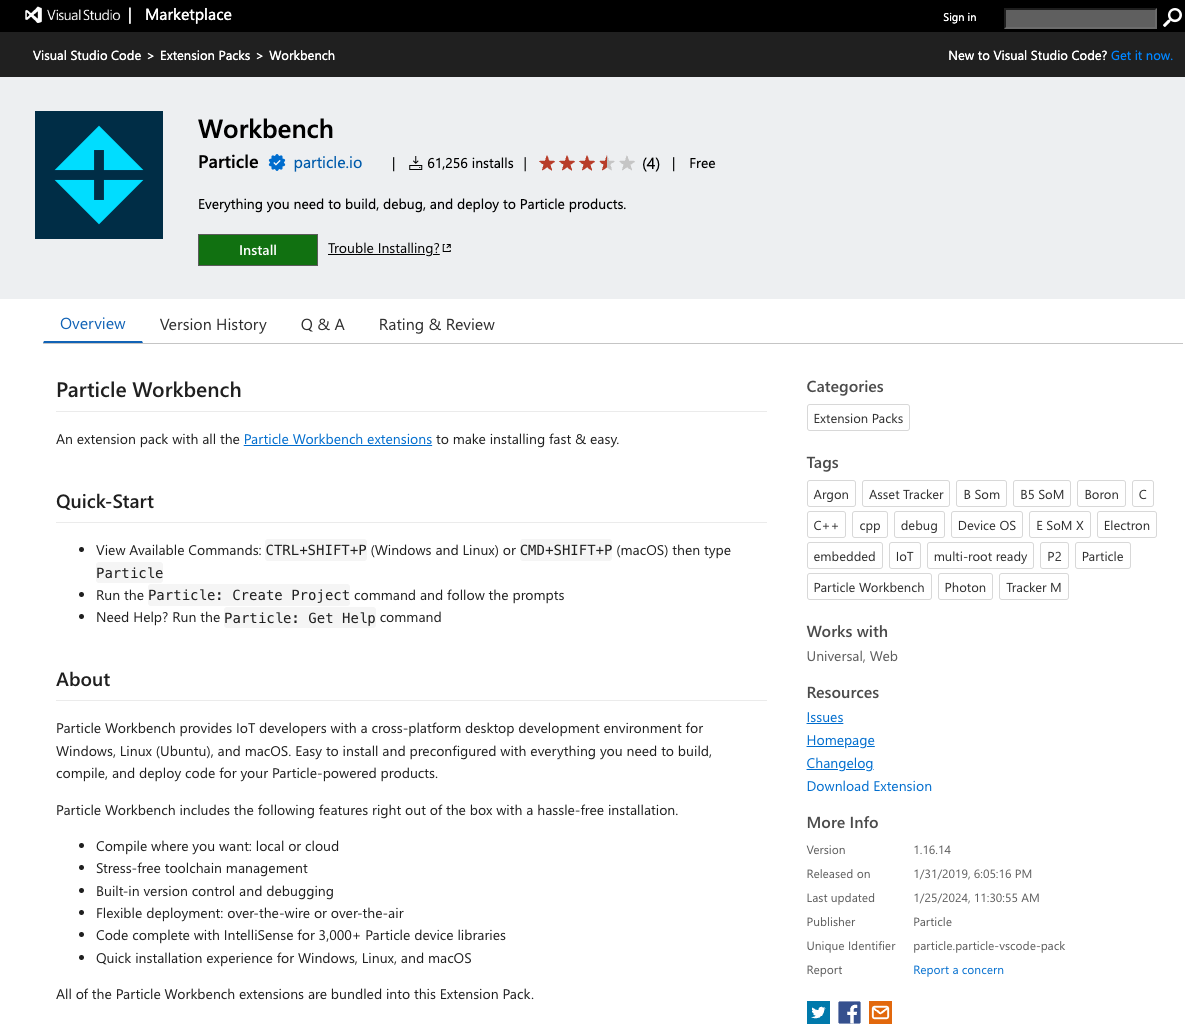
Task: Click the green Install button
Action: click(x=258, y=250)
